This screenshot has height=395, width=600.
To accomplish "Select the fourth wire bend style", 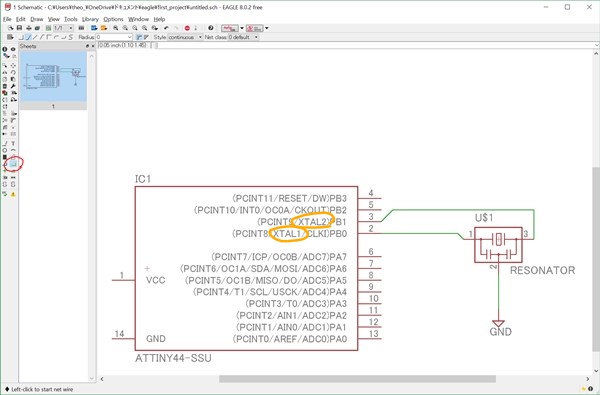I will tap(42, 37).
